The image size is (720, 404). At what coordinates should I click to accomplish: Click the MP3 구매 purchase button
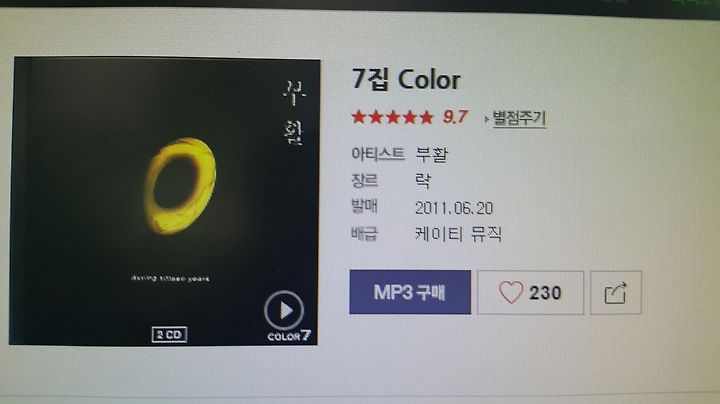pyautogui.click(x=410, y=292)
